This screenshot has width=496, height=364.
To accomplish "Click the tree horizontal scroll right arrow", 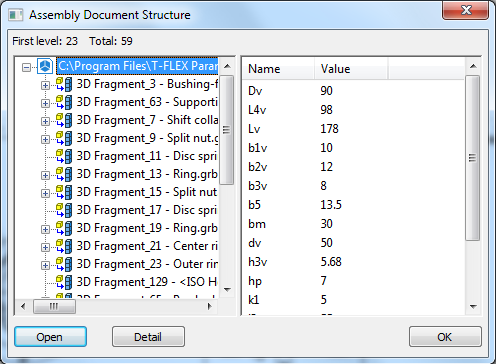I will click(x=210, y=306).
